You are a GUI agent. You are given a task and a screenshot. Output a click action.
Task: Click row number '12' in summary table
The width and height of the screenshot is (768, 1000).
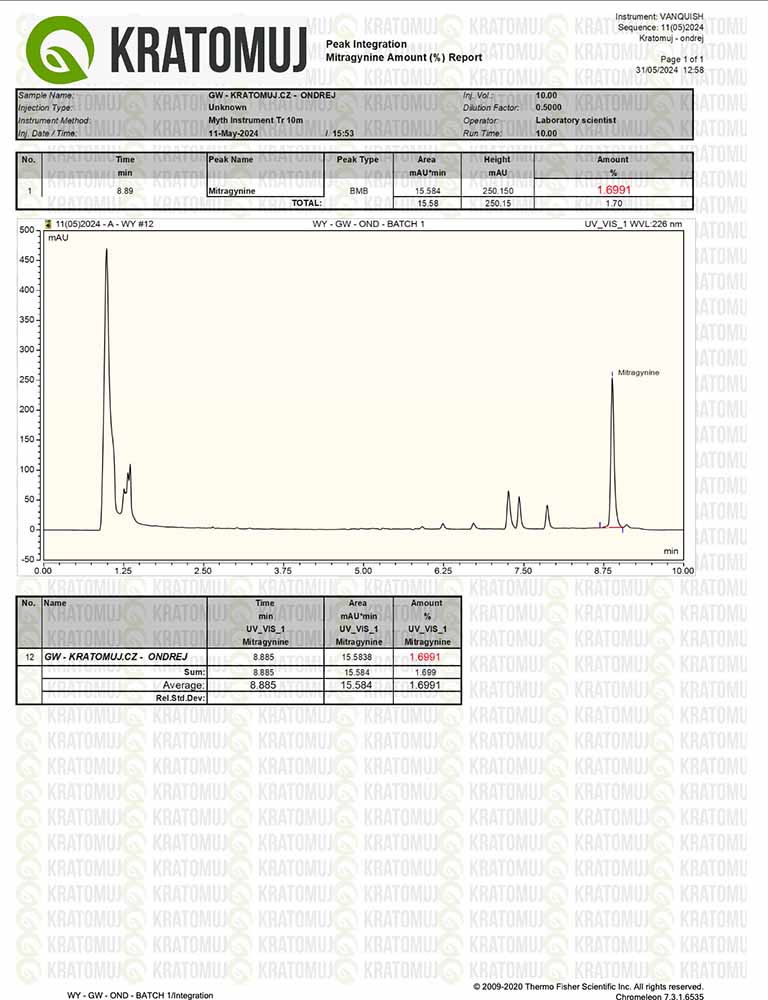pos(29,657)
